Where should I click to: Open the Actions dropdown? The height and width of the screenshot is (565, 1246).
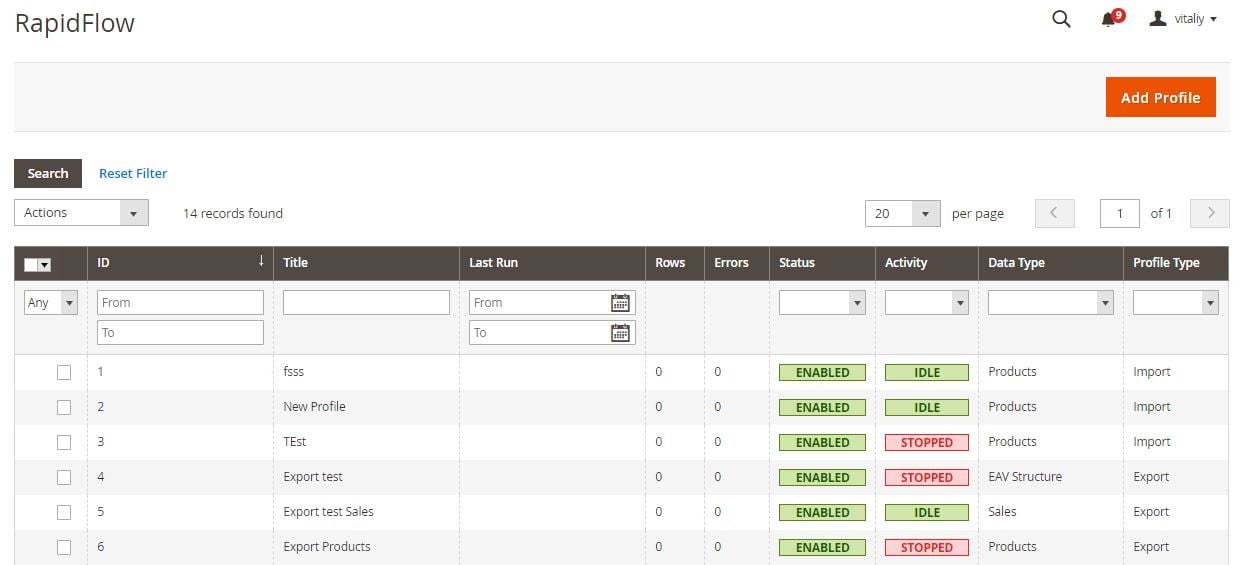coord(81,212)
